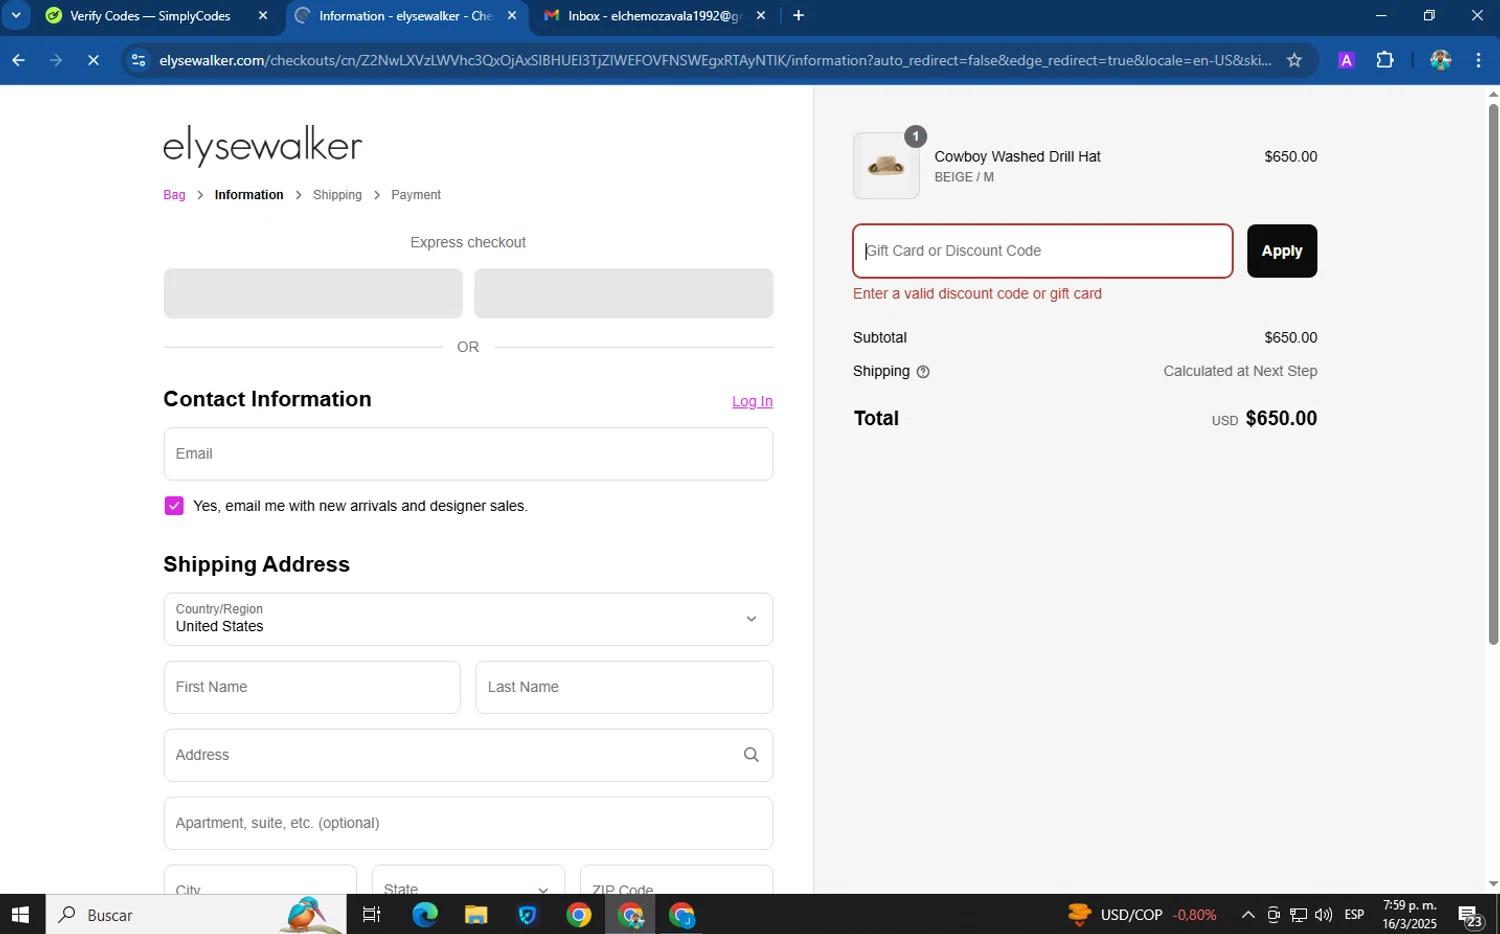
Task: Go to Bag breadcrumb link
Action: pos(174,195)
